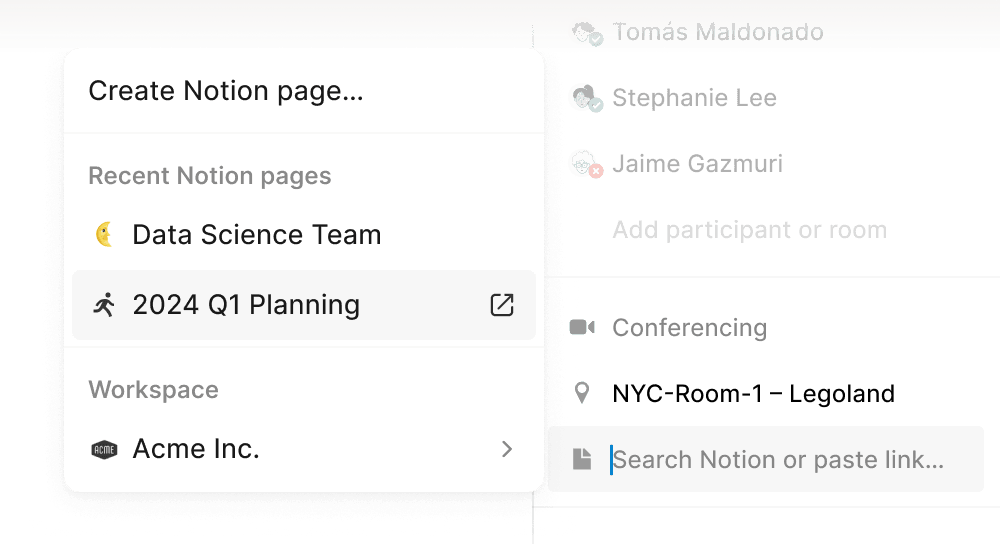The width and height of the screenshot is (1000, 544).
Task: Click Stephanie Lee's avatar
Action: tap(584, 98)
